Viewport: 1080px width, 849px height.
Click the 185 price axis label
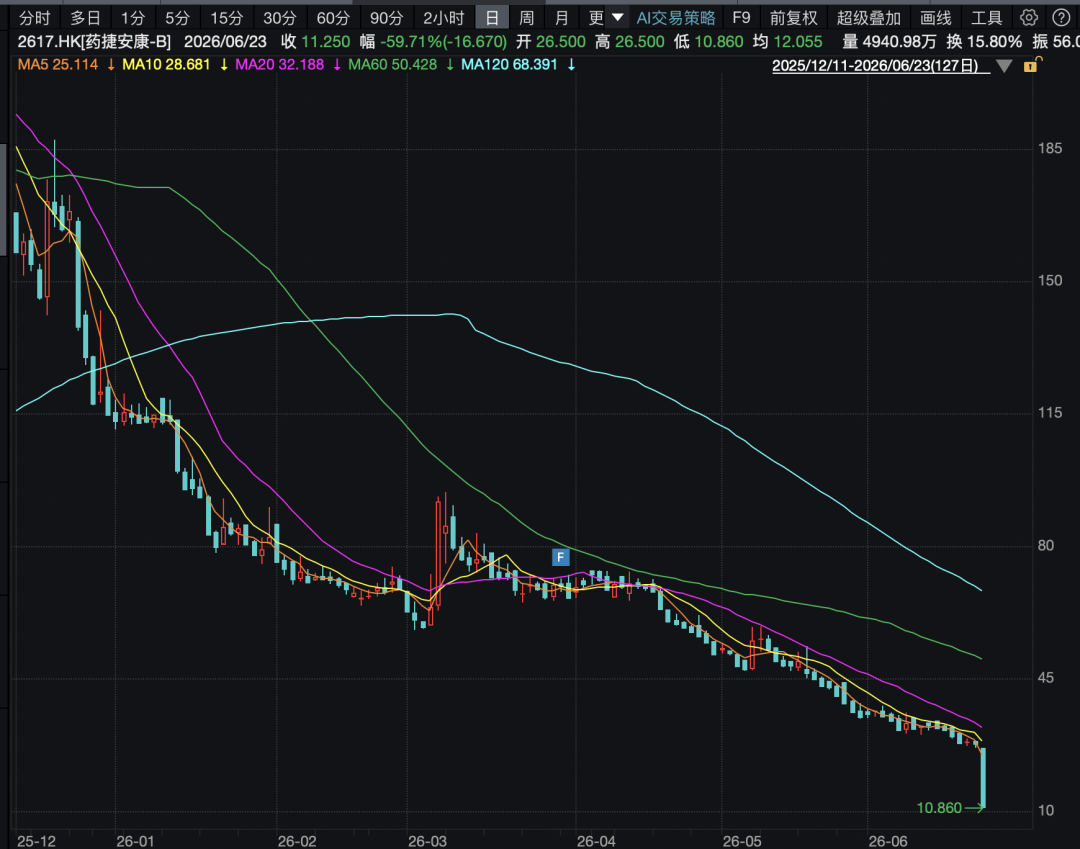[1050, 148]
